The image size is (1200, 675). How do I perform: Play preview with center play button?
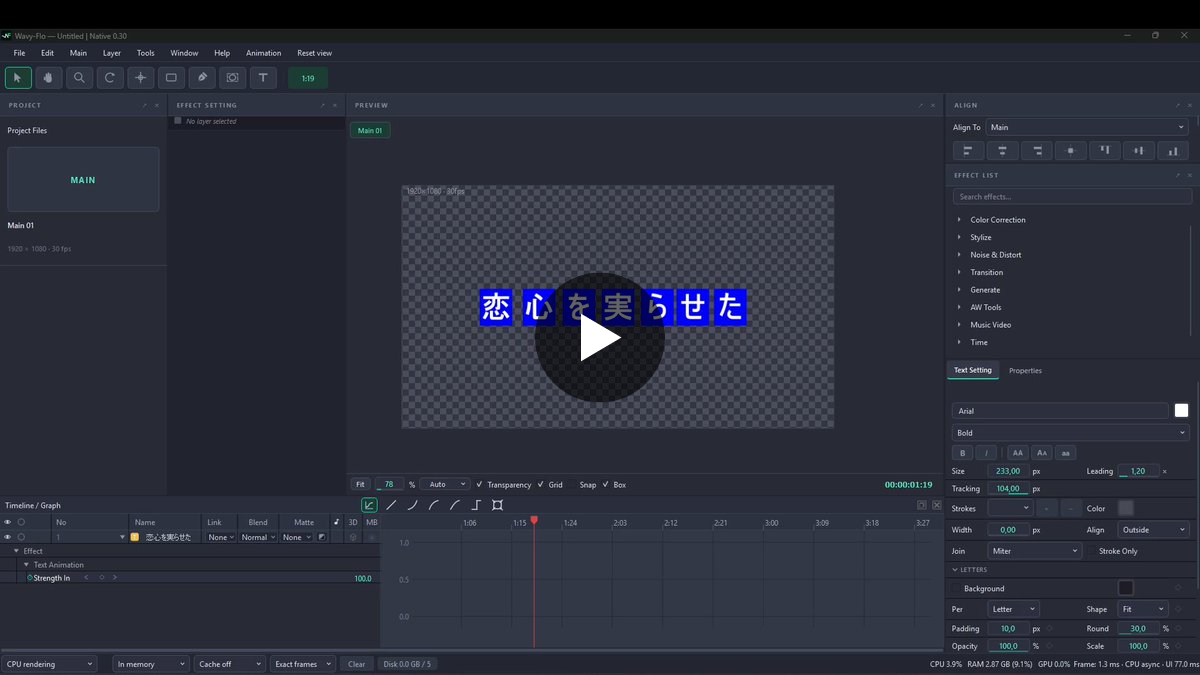click(x=599, y=337)
